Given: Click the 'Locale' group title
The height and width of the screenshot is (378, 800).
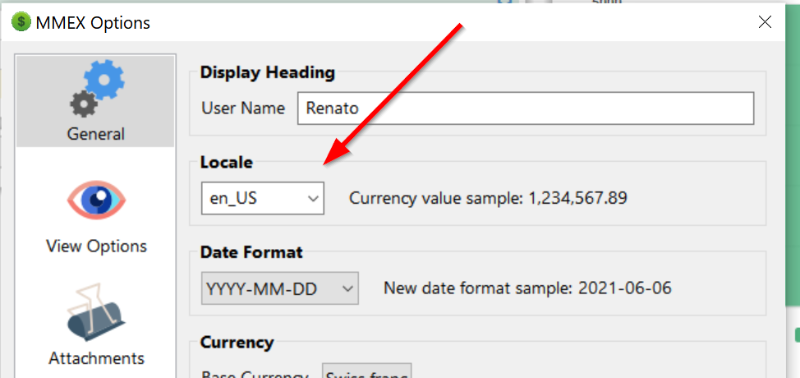Looking at the screenshot, I should pyautogui.click(x=226, y=162).
